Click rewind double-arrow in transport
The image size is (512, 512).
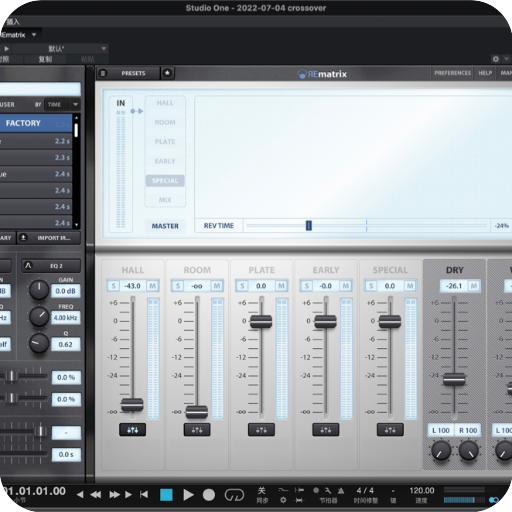pyautogui.click(x=96, y=495)
